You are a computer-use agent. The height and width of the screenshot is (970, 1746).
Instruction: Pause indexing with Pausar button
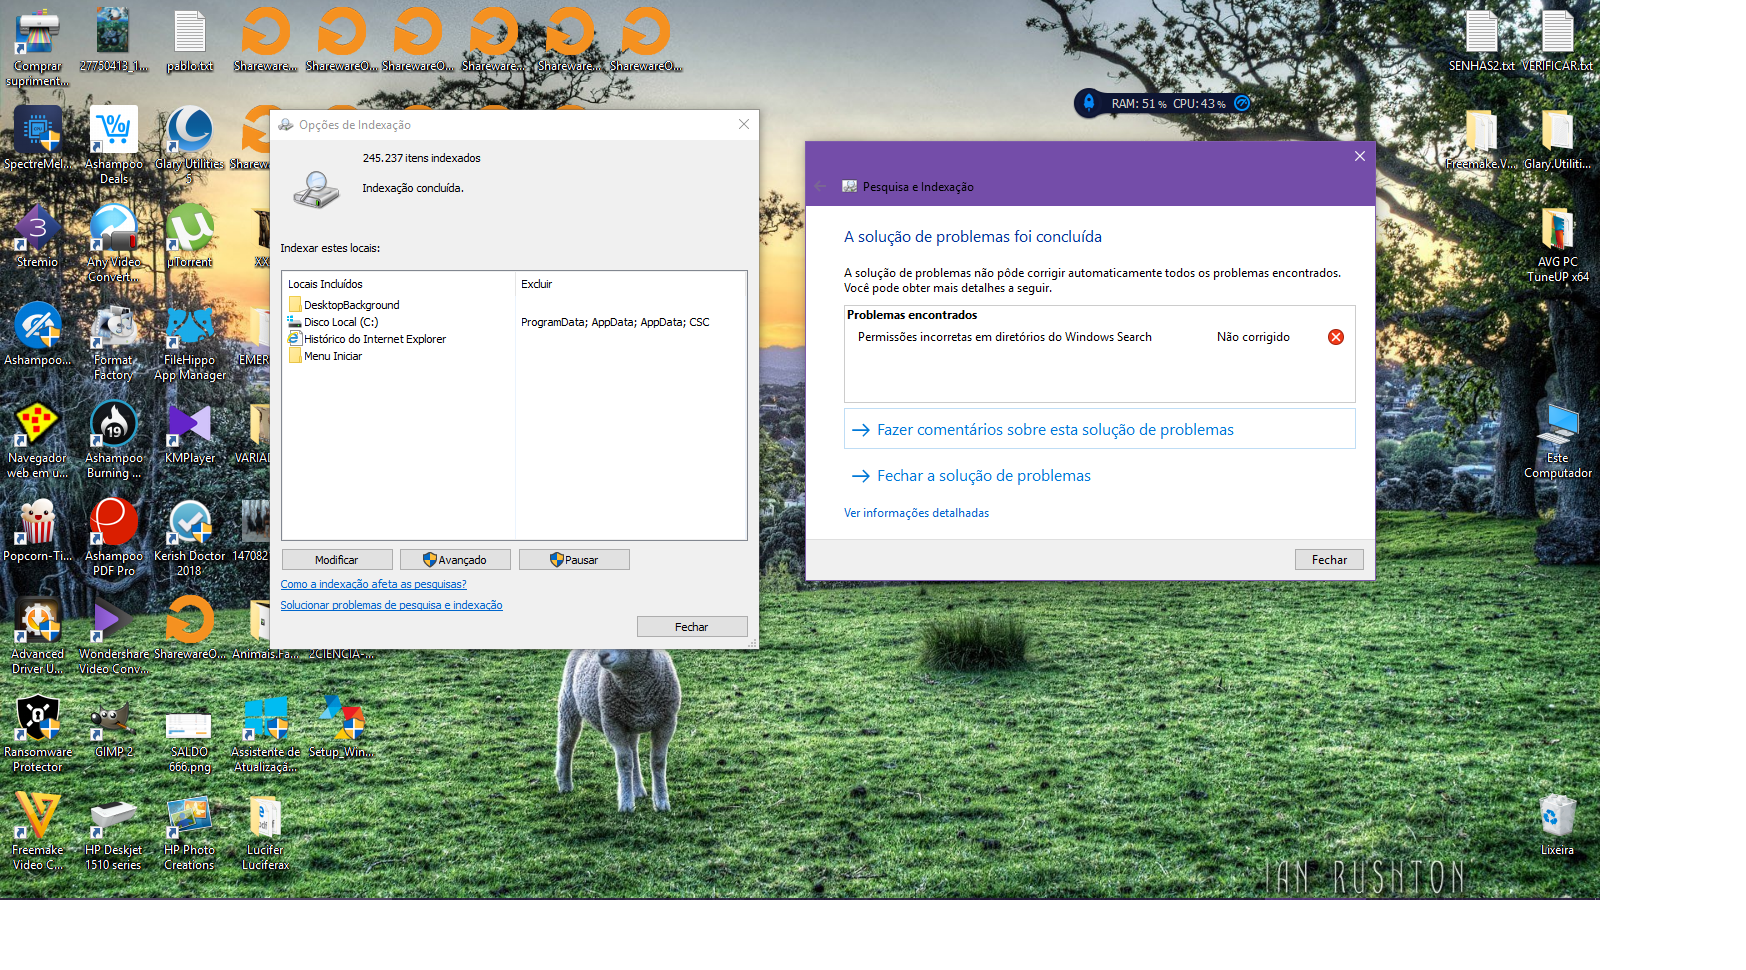point(574,560)
